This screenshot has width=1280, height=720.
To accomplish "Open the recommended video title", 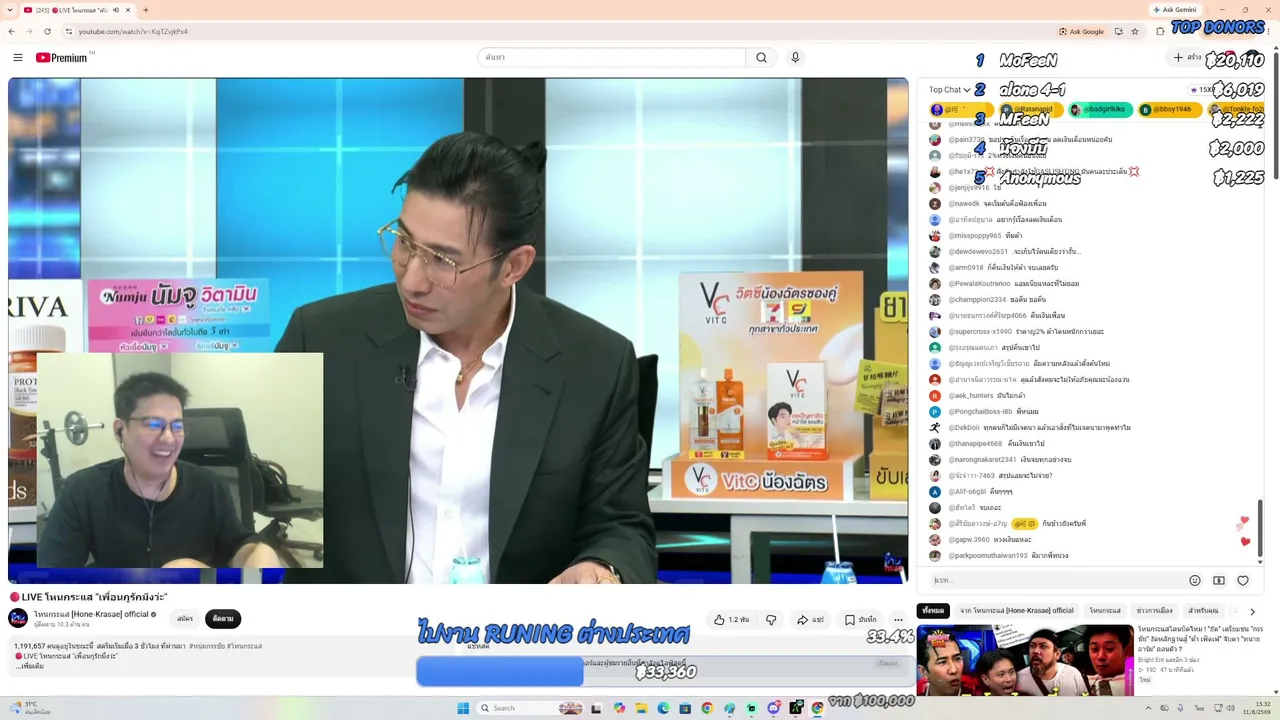I will (x=1200, y=641).
